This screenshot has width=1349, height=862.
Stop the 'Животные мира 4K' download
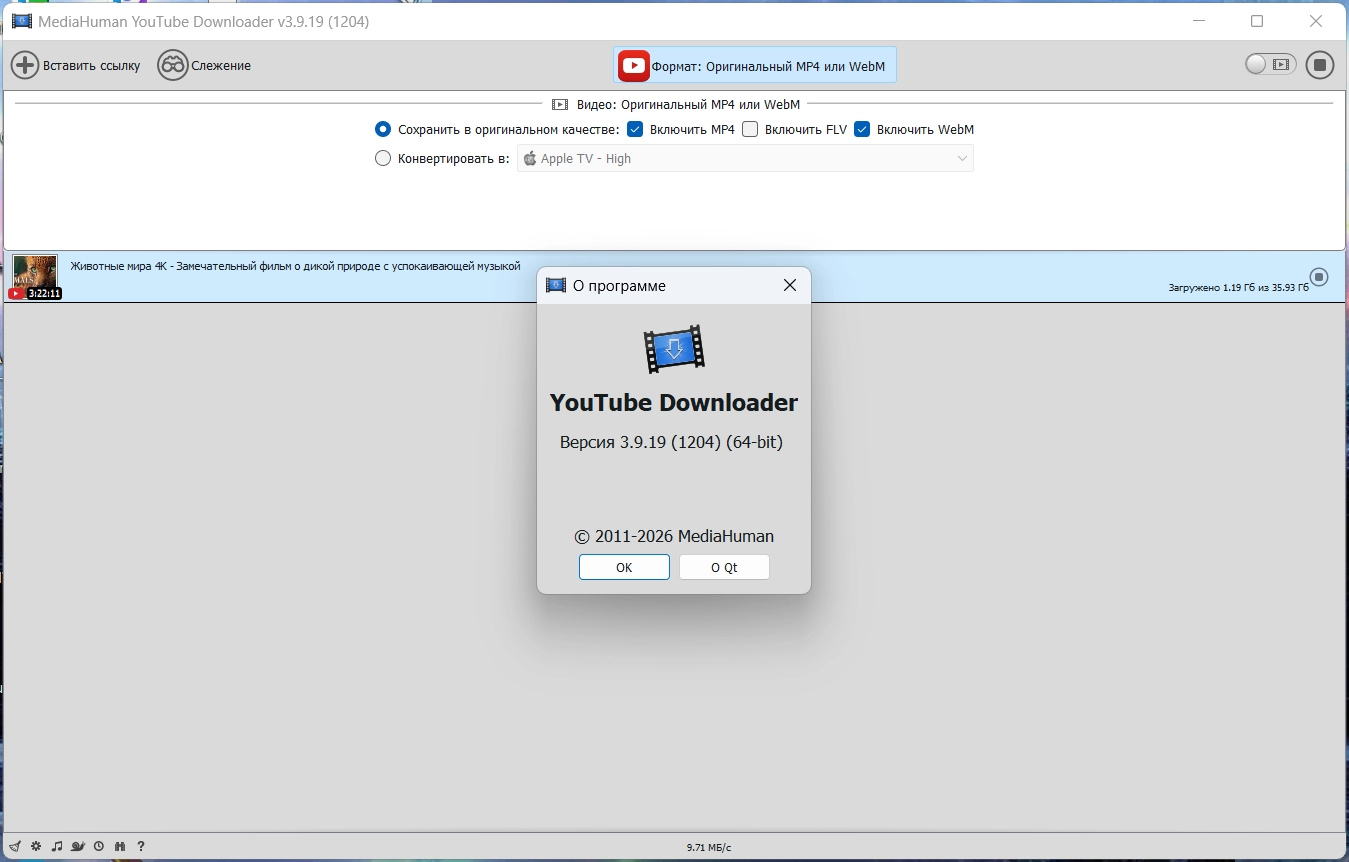click(x=1319, y=277)
